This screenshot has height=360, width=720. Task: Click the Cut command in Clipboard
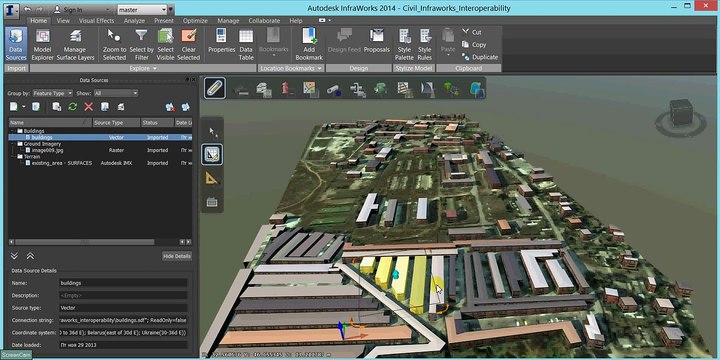tap(472, 32)
